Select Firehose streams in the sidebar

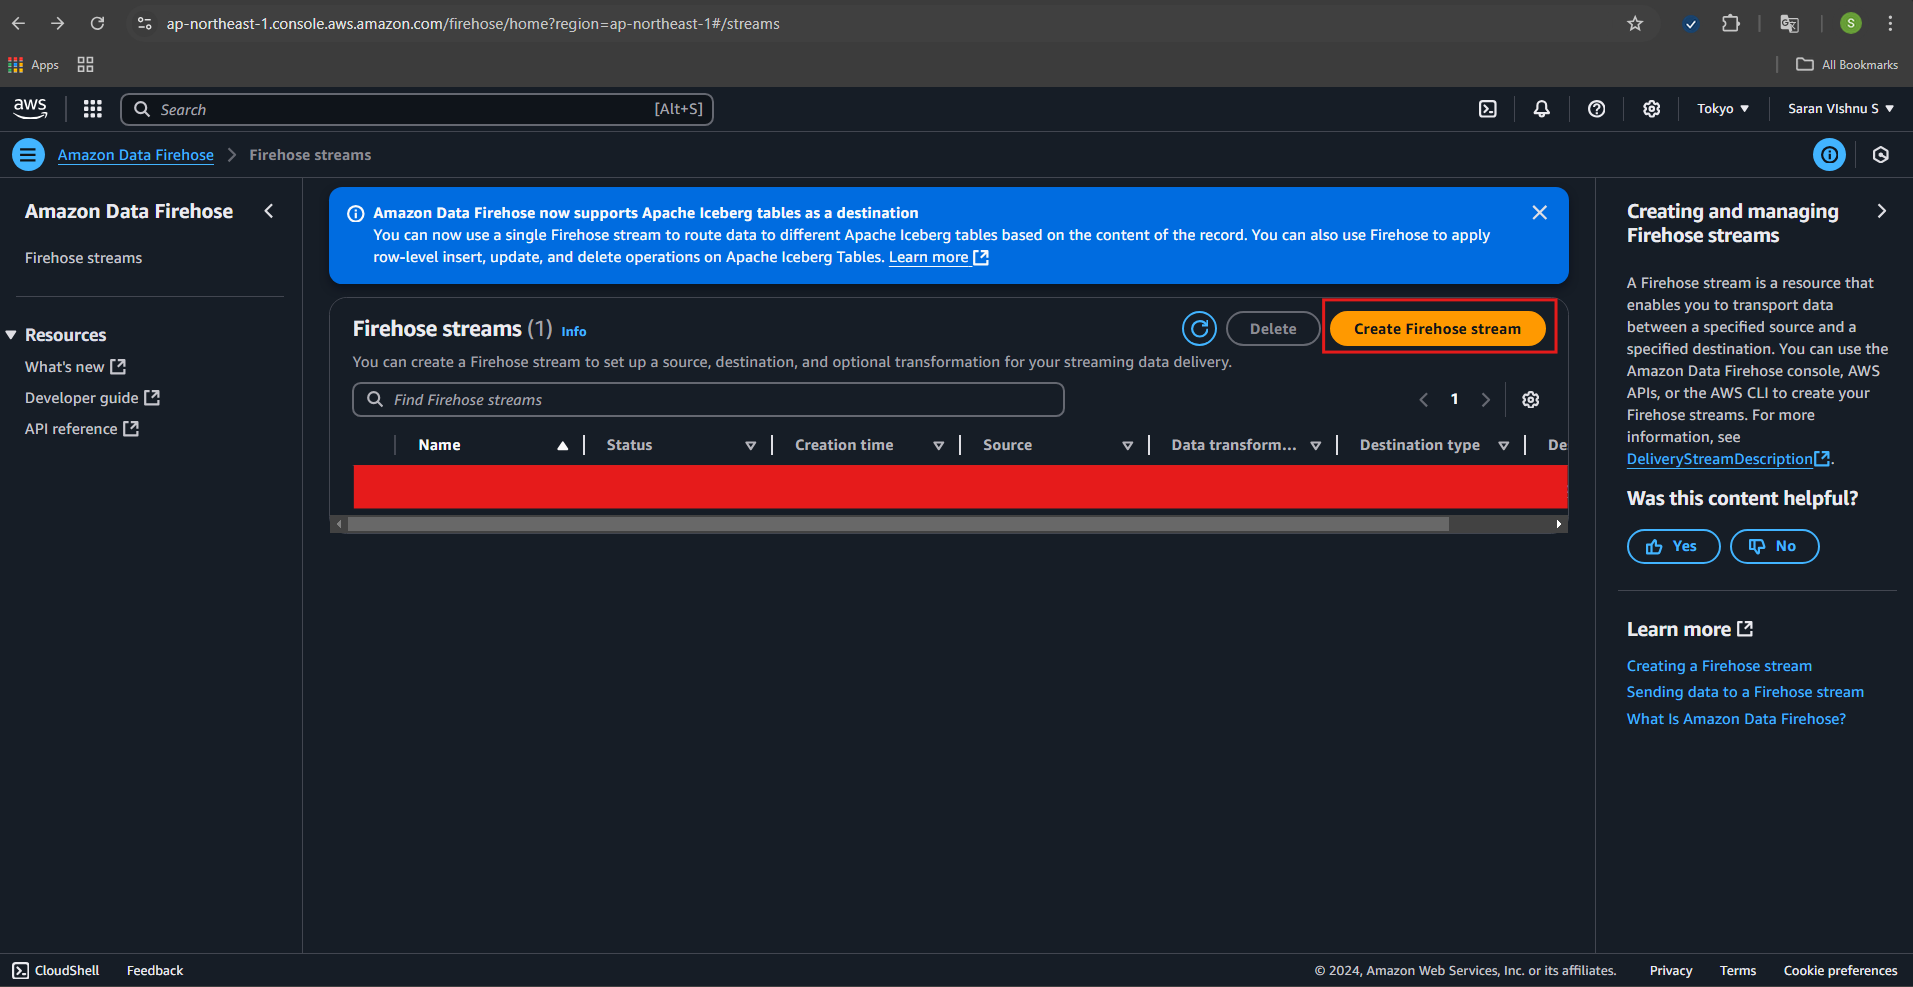coord(83,258)
